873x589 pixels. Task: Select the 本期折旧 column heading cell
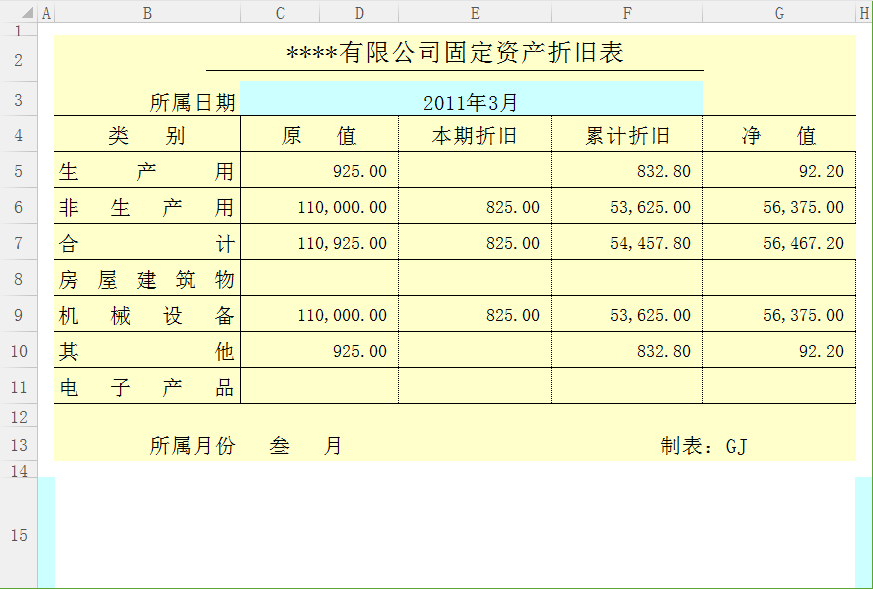pyautogui.click(x=474, y=136)
